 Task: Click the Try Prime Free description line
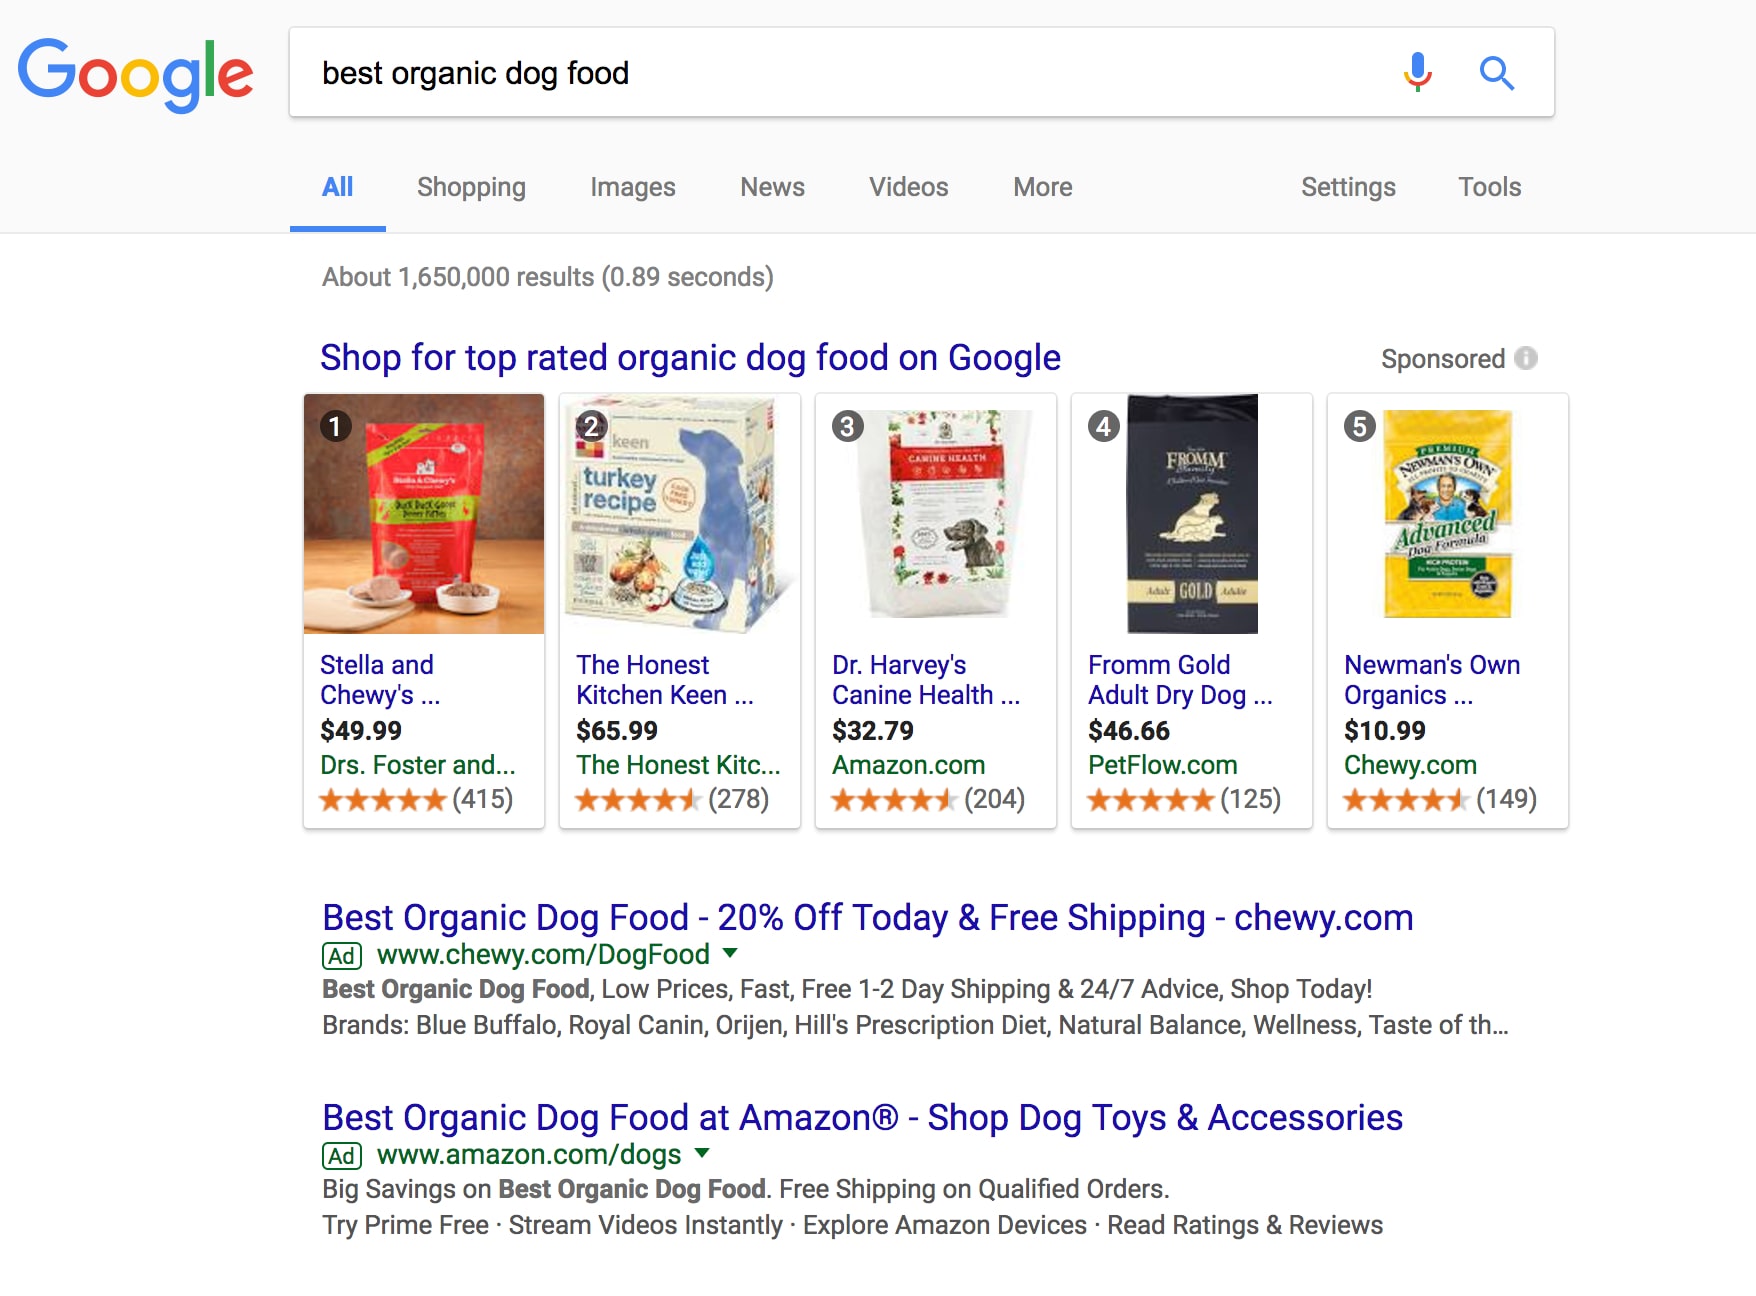tap(852, 1225)
